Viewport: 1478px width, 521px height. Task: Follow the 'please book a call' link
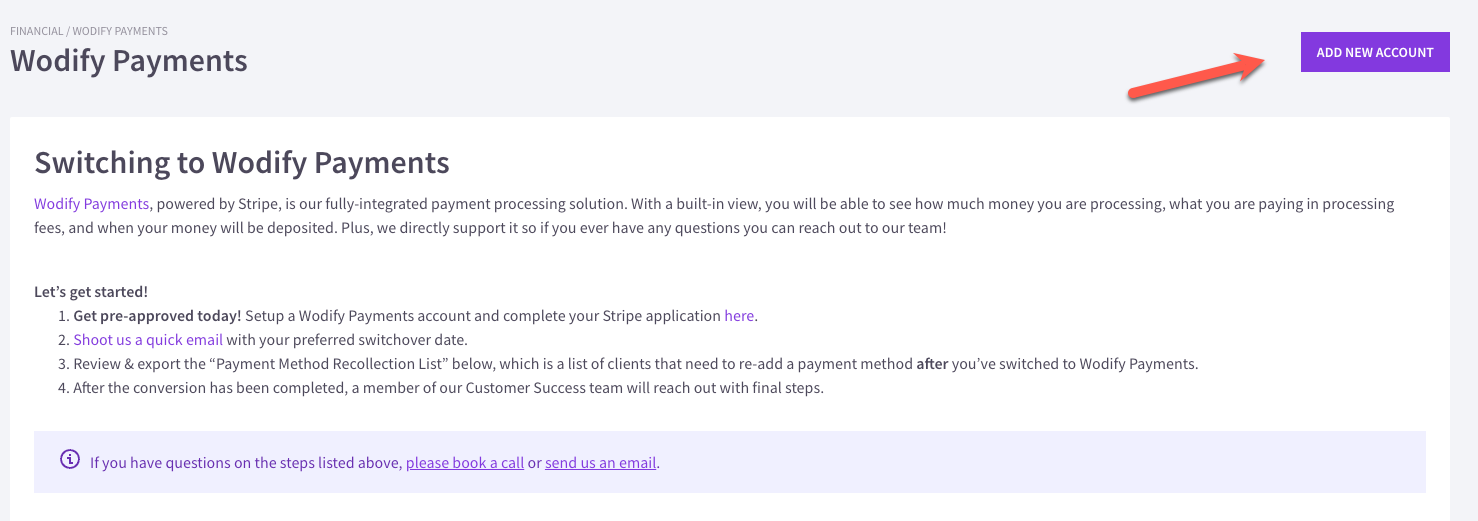(x=465, y=463)
